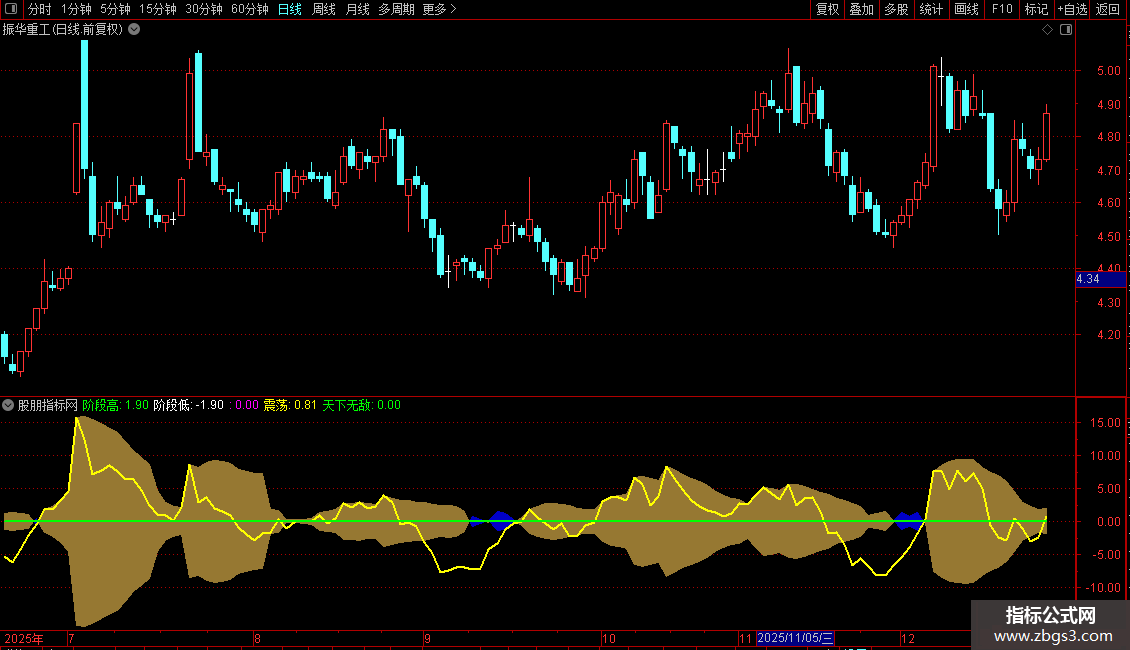
Task: Add stock with +自选 button
Action: (1072, 9)
